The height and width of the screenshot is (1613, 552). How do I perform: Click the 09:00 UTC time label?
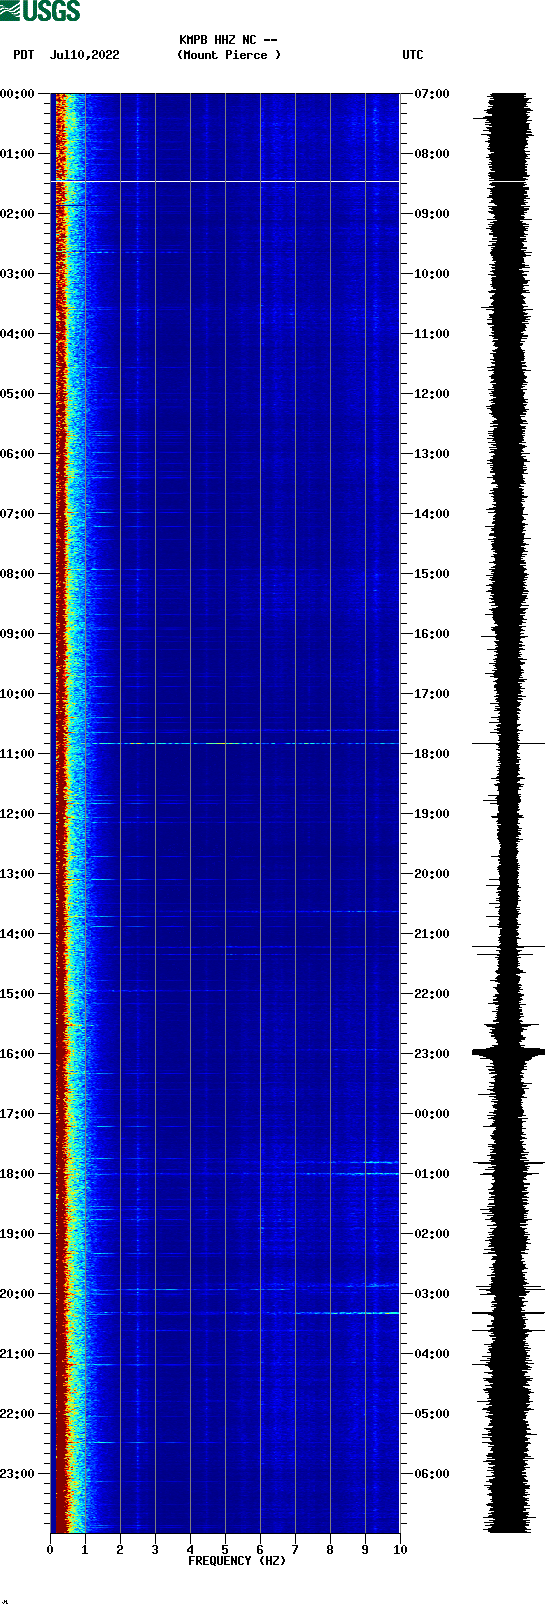point(432,214)
